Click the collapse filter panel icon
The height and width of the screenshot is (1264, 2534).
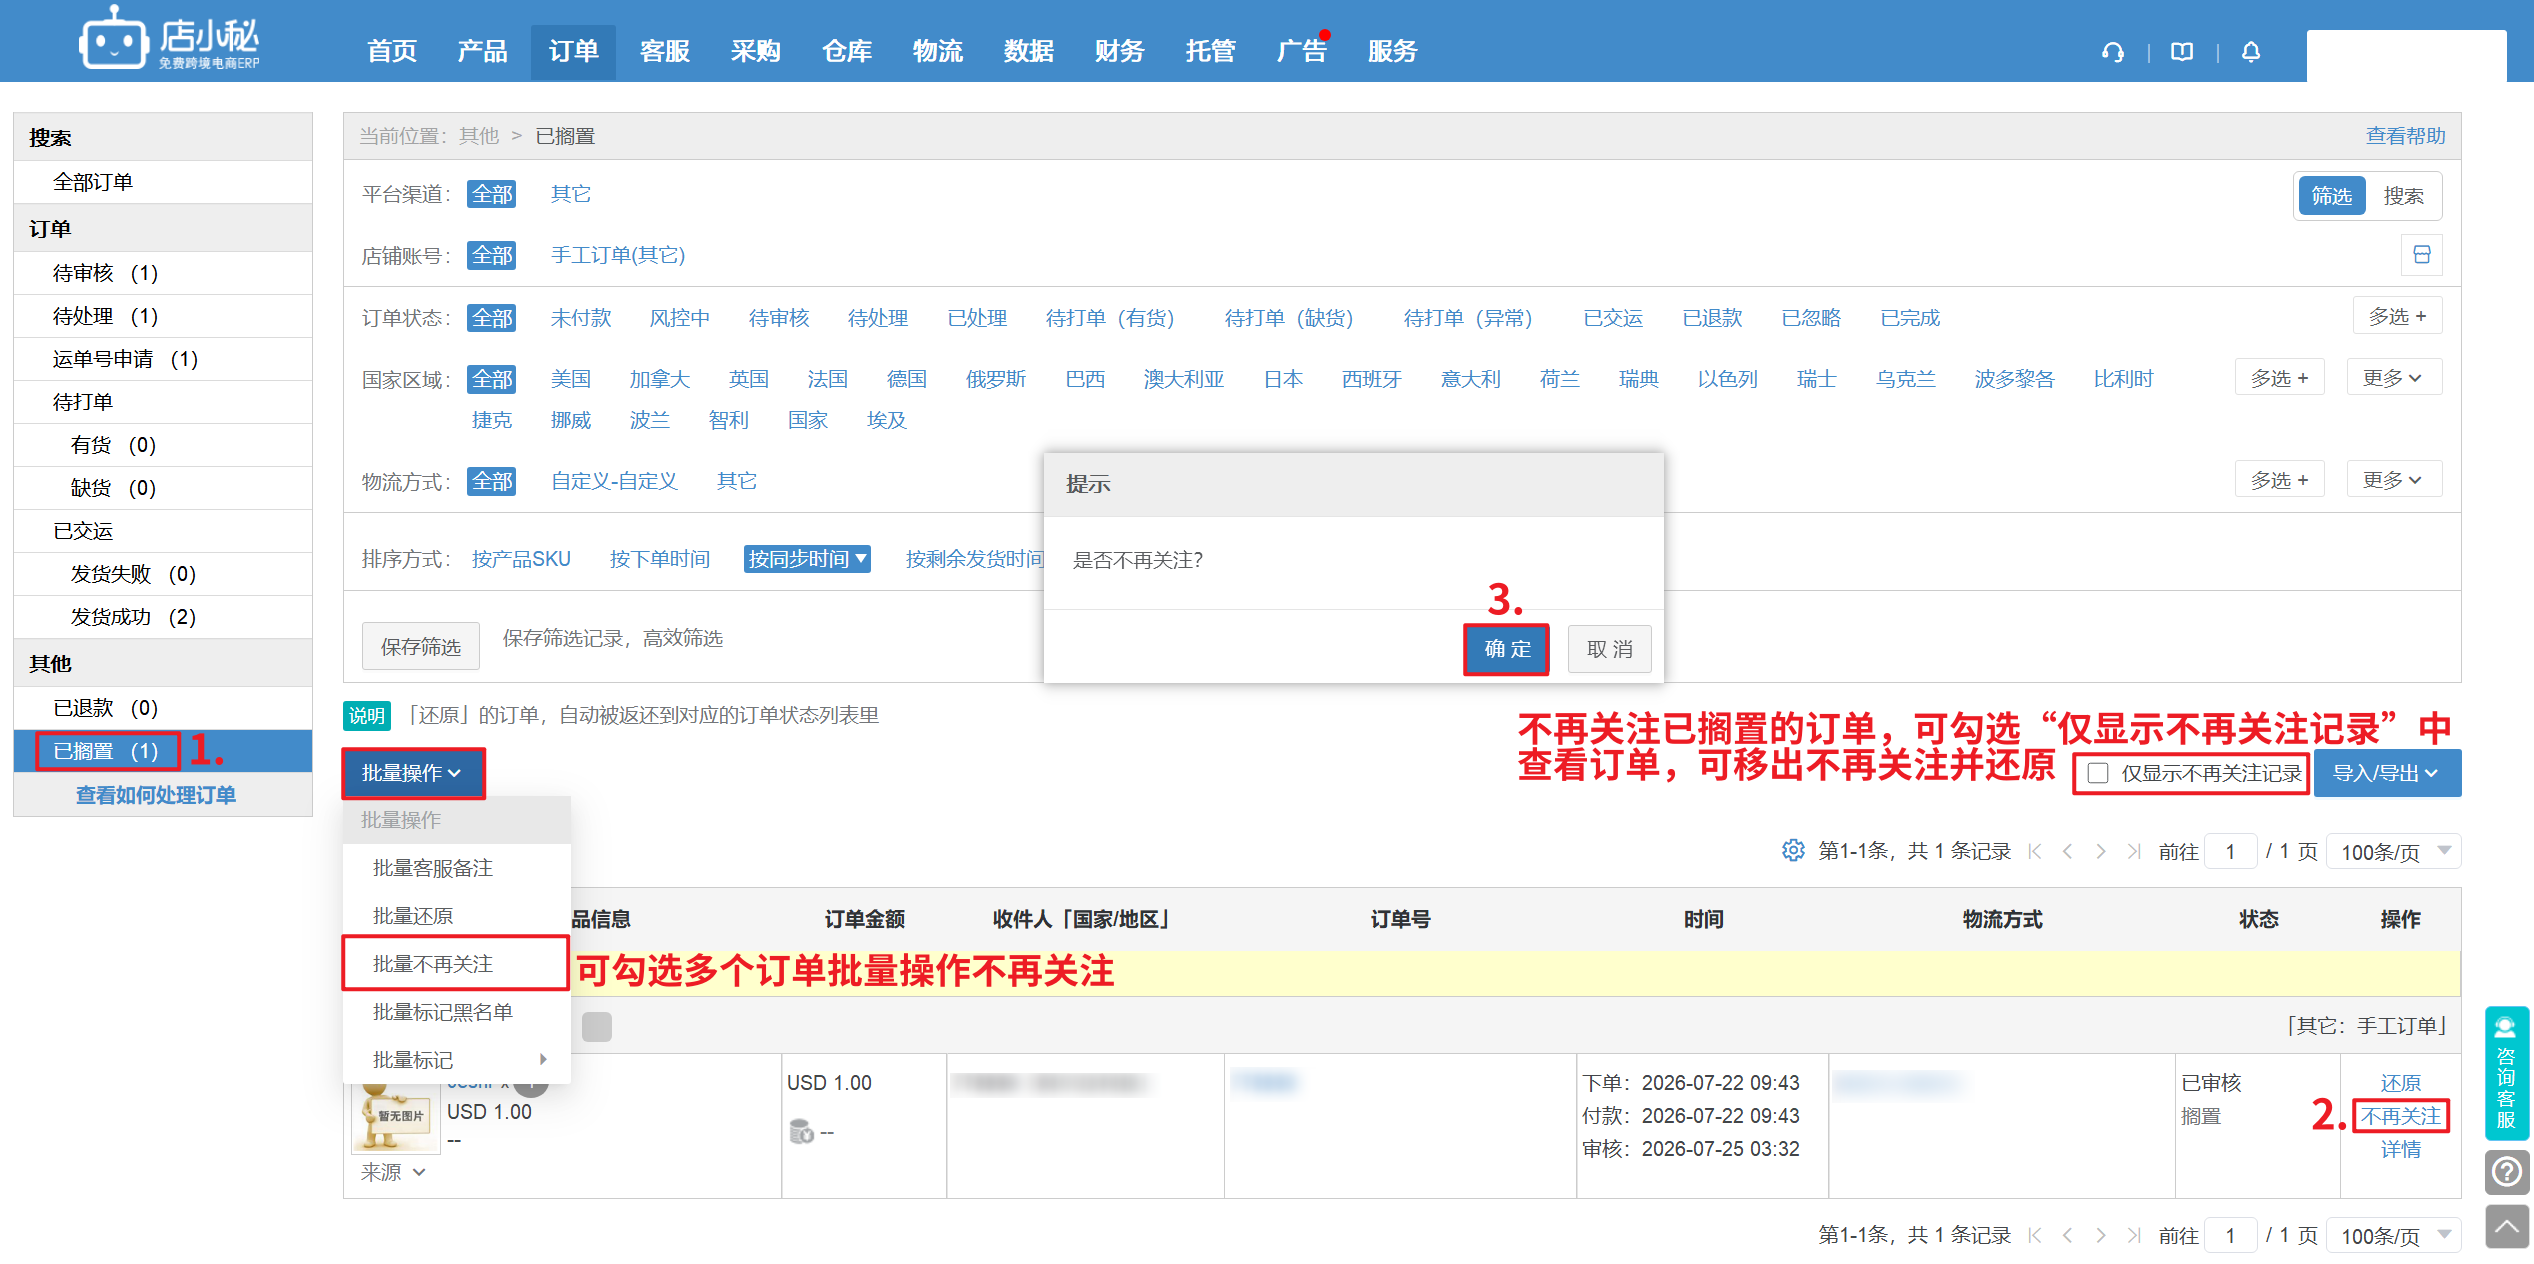tap(2421, 255)
